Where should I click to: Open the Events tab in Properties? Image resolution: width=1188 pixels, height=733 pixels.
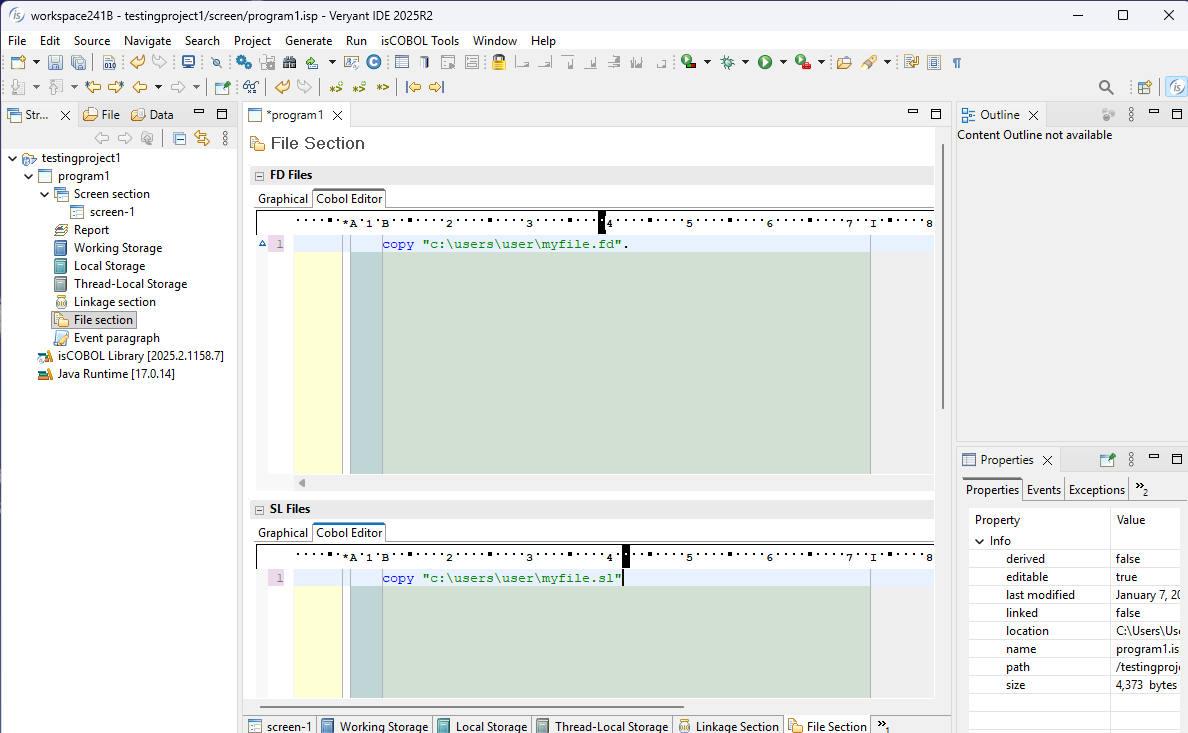click(1043, 490)
